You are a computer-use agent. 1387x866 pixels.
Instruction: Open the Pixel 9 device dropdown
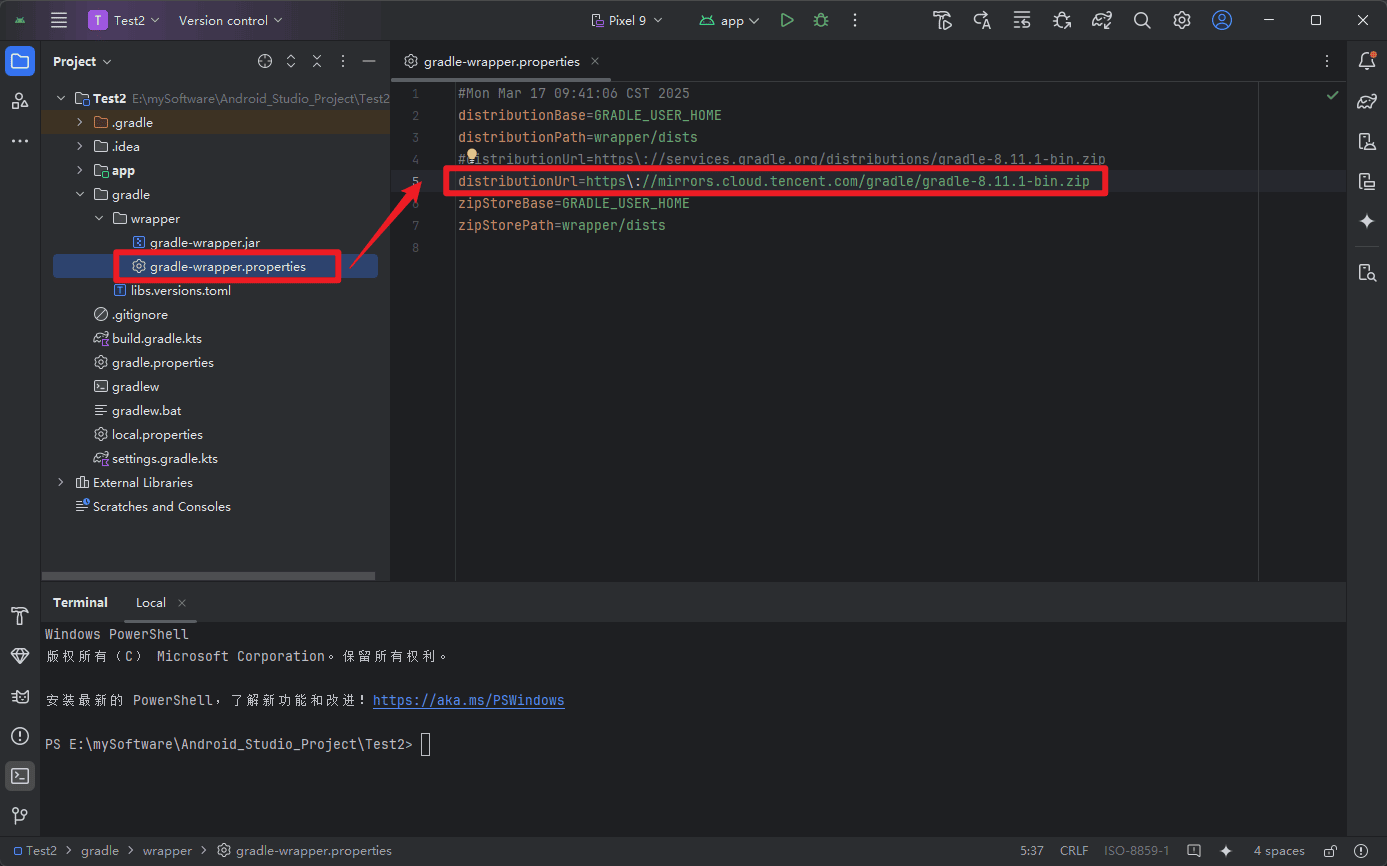coord(627,20)
